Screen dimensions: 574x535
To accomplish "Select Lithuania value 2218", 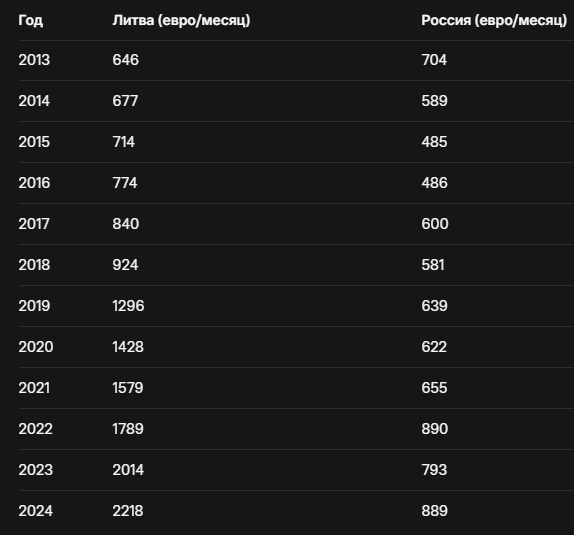I will 128,511.
